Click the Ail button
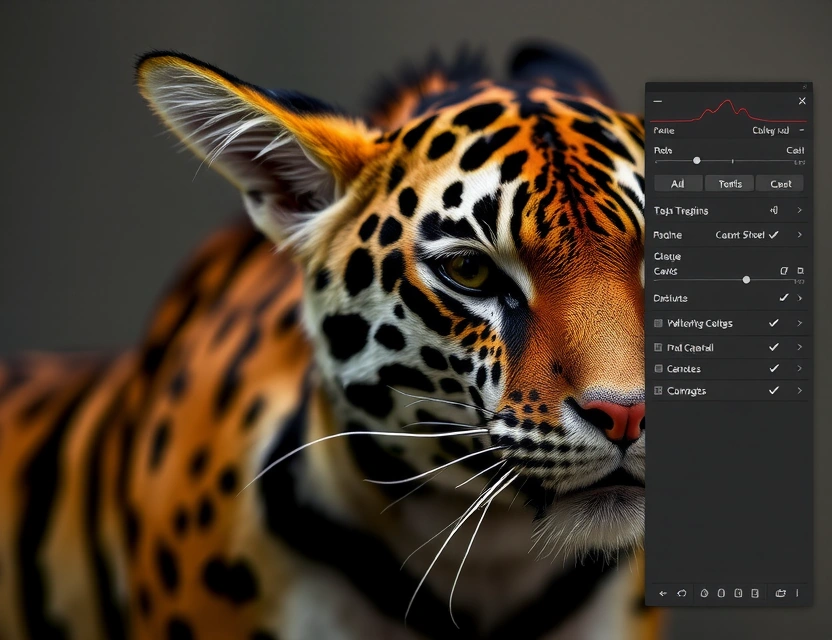 pos(678,183)
